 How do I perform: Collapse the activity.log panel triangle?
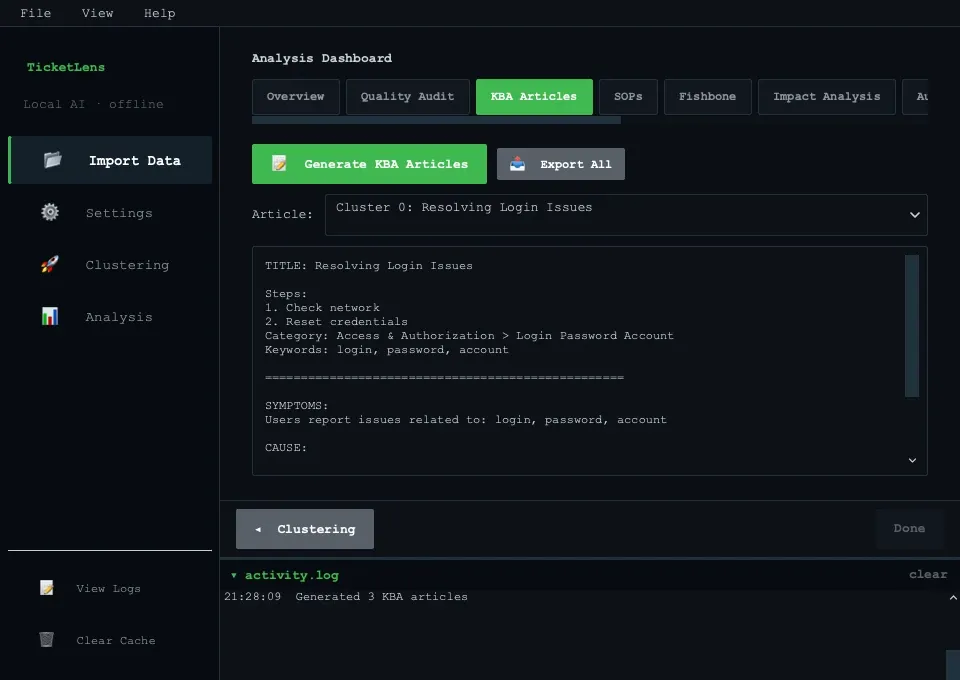tap(233, 575)
